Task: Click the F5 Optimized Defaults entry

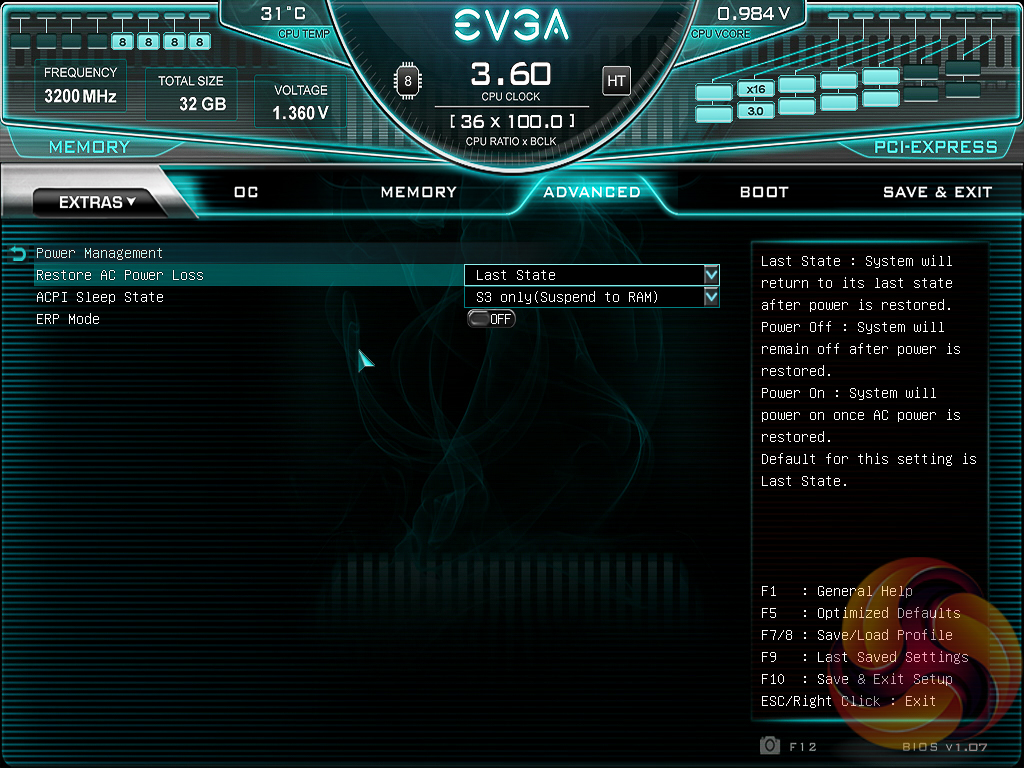Action: [861, 613]
